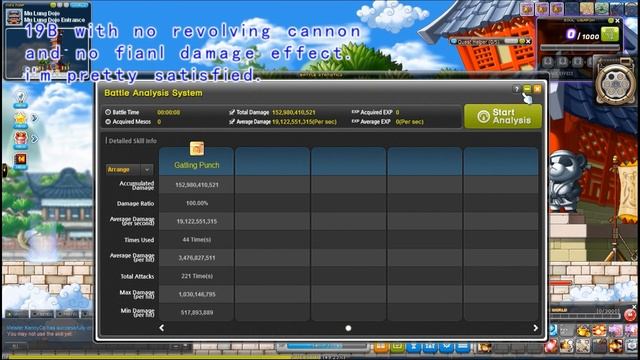Close the Quest Helper bar
Screen dimensions: 640x360
click(528, 41)
